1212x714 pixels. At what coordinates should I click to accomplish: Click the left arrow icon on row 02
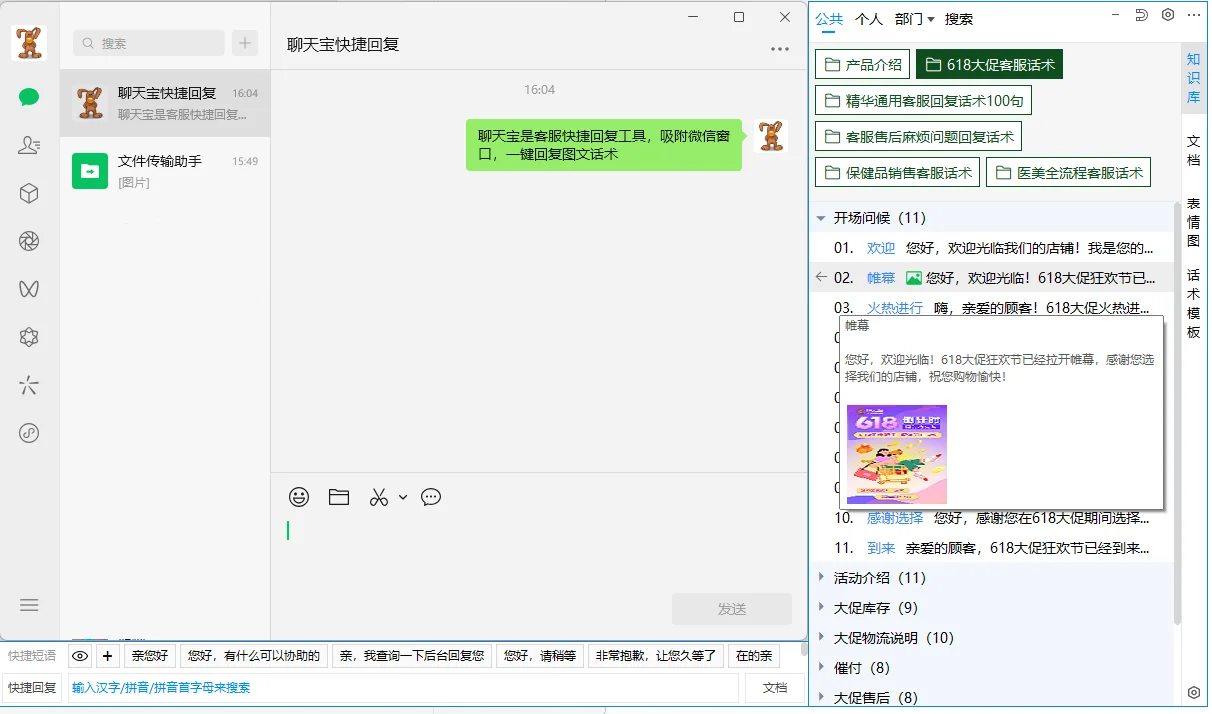click(x=821, y=277)
